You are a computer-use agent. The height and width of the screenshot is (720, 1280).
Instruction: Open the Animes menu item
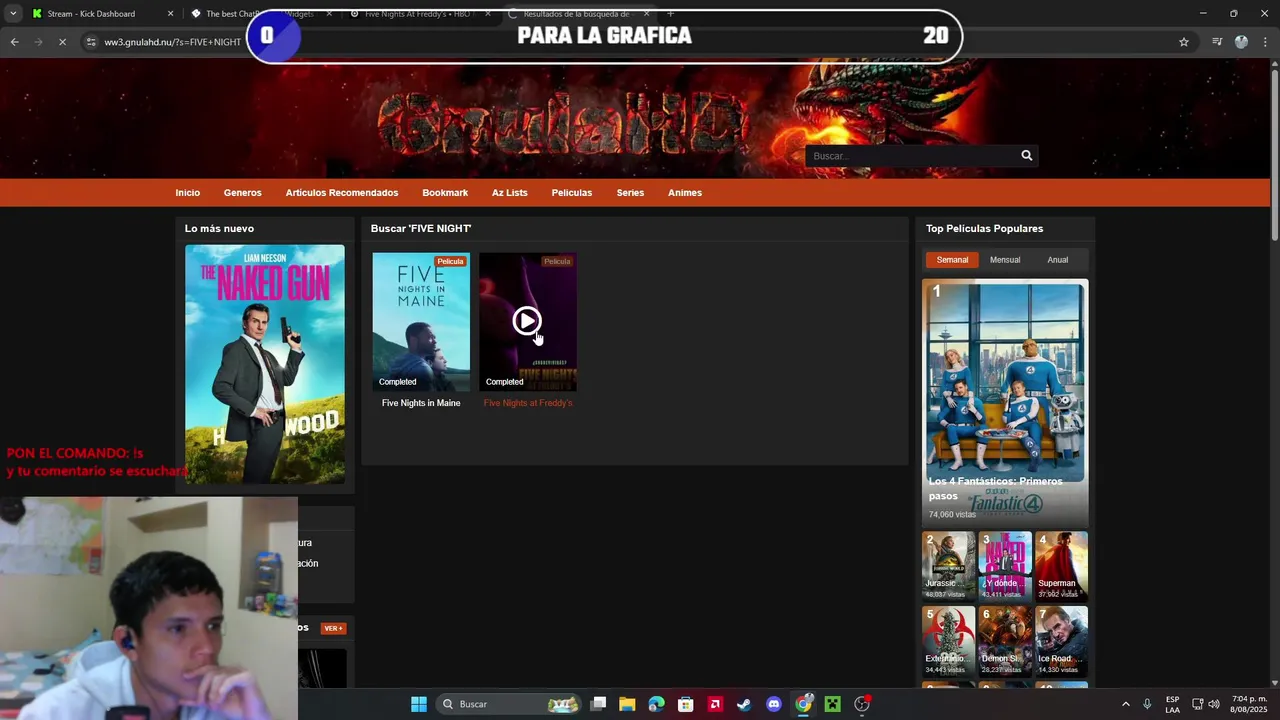[685, 193]
